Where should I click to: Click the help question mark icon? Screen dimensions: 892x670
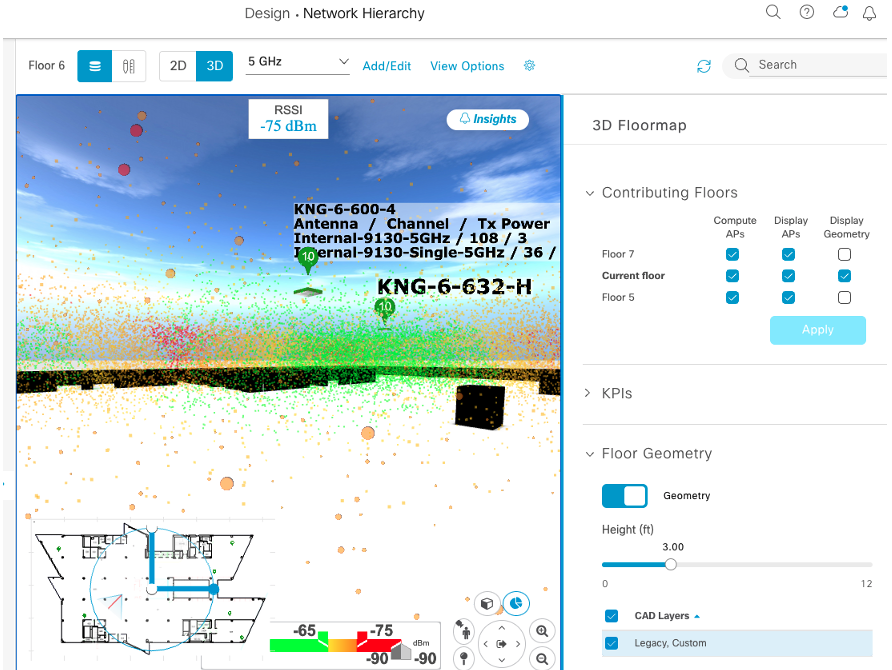[x=807, y=13]
